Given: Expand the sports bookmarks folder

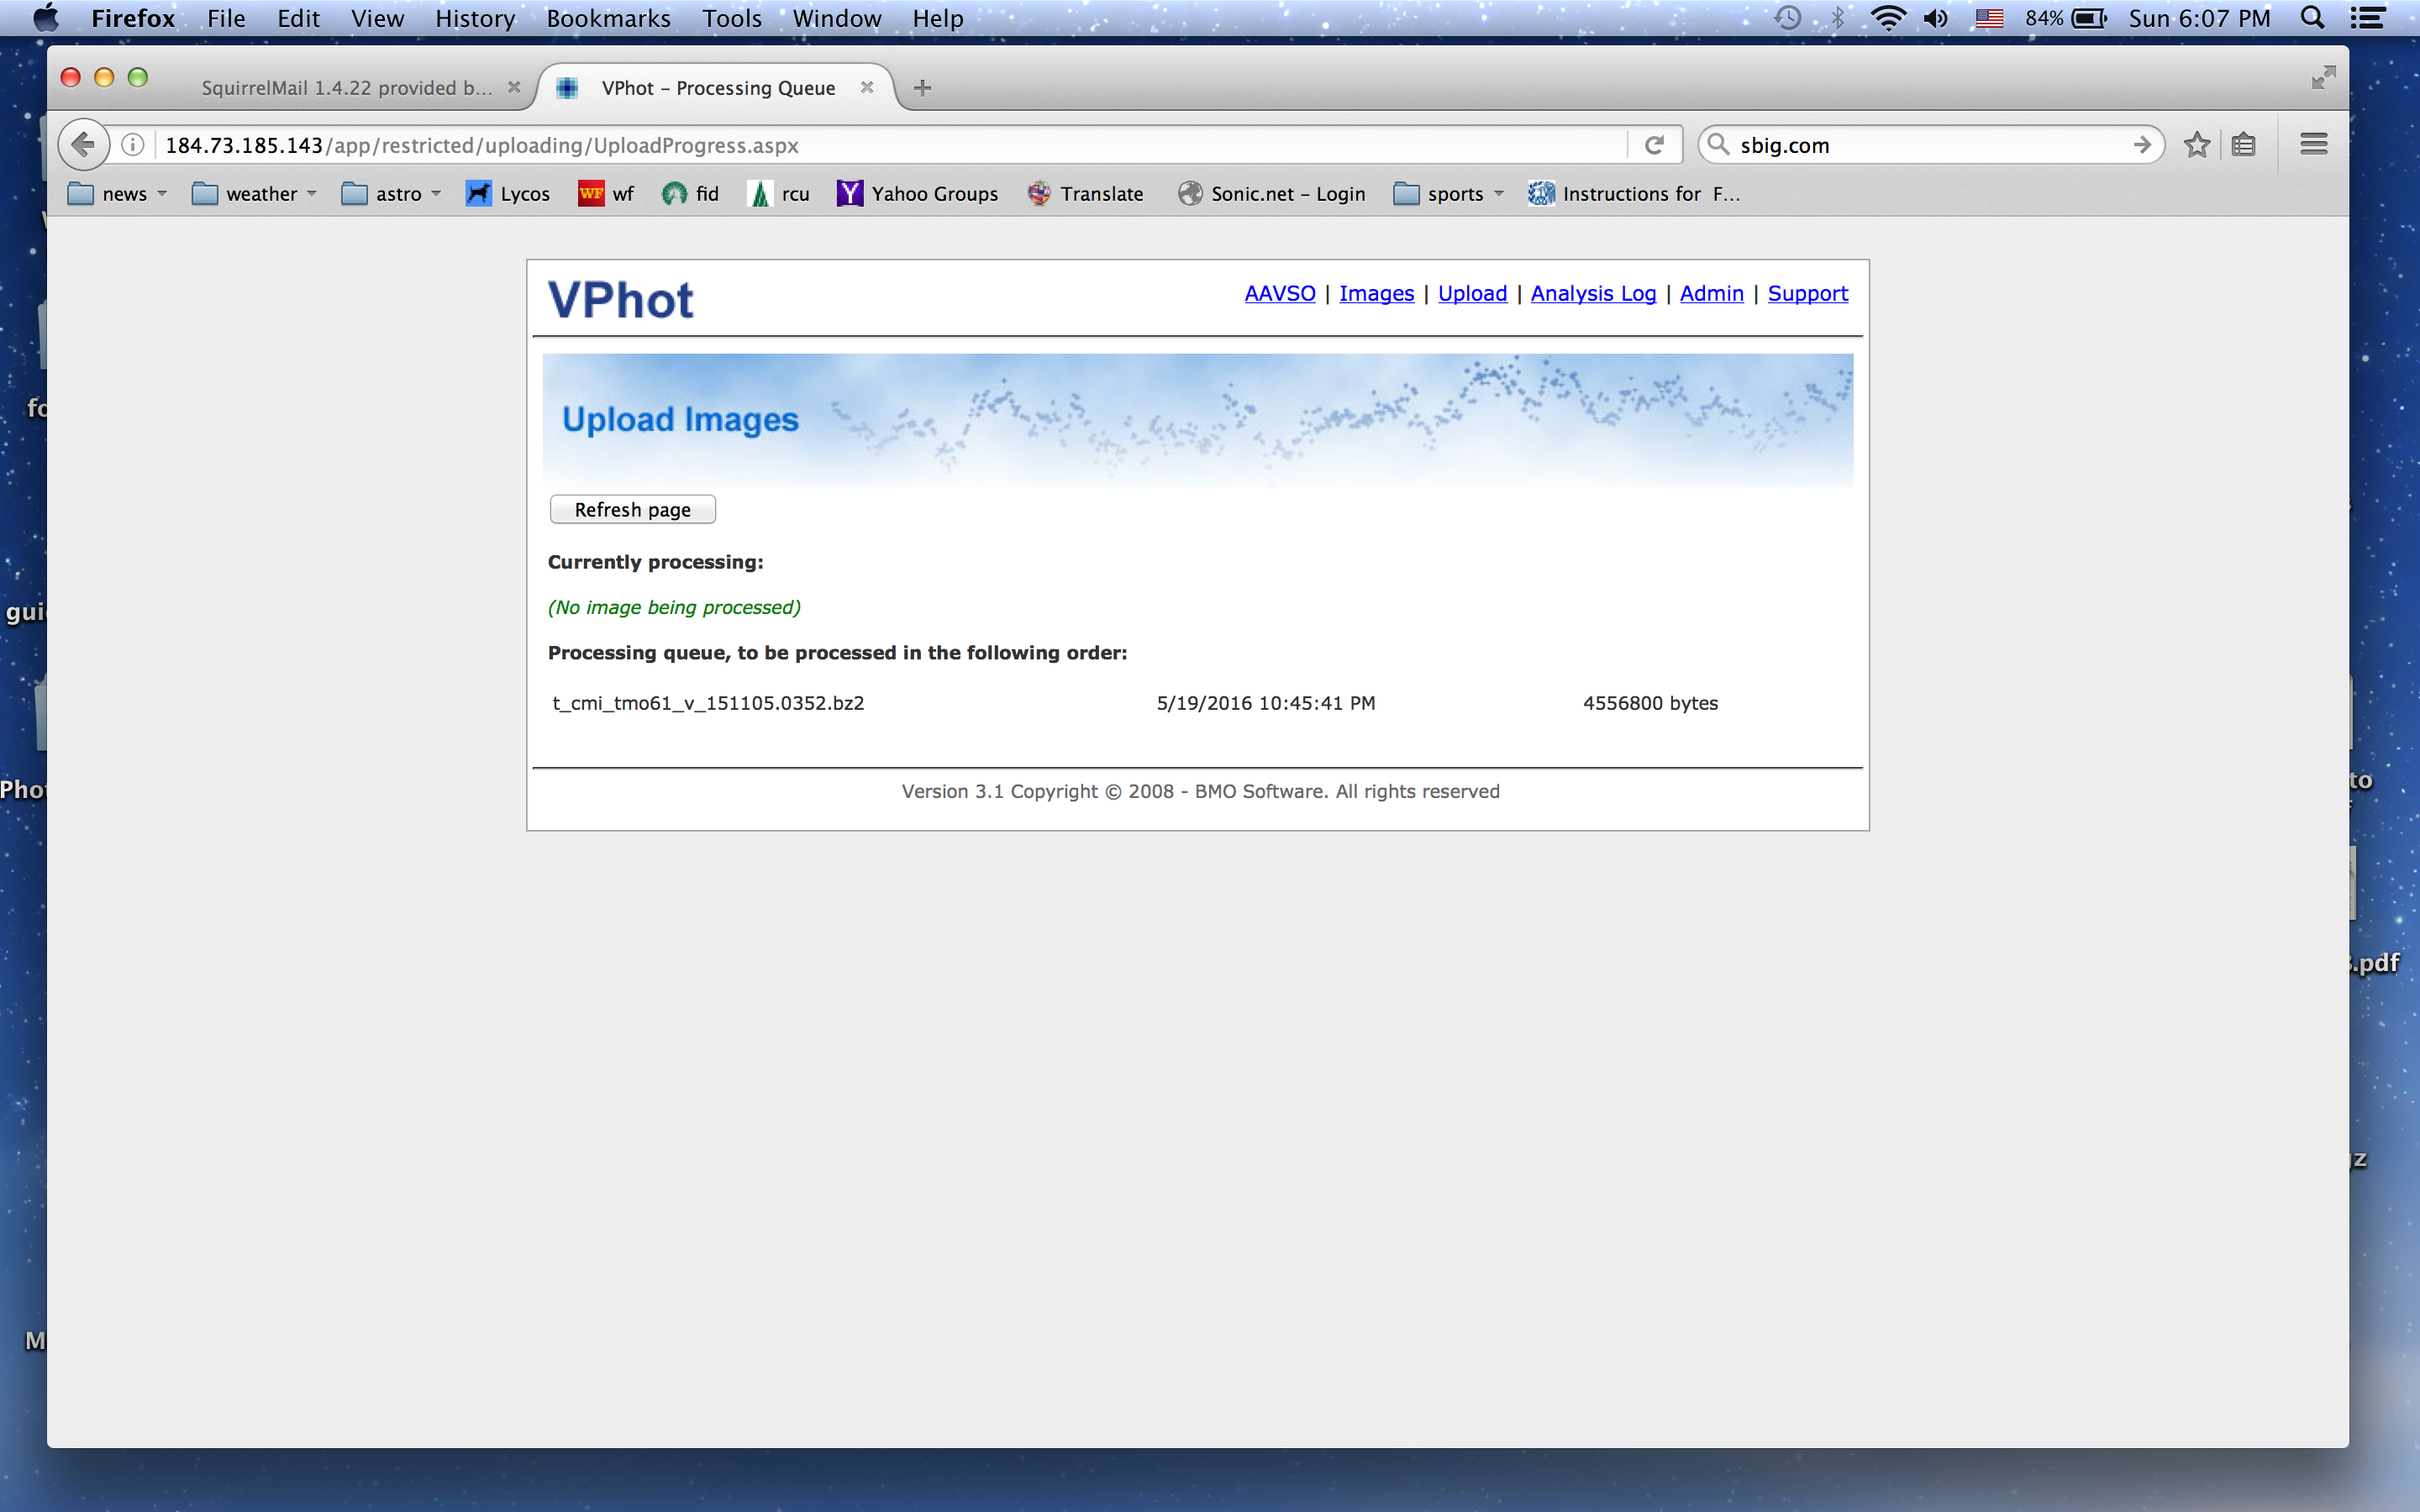Looking at the screenshot, I should pos(1447,194).
